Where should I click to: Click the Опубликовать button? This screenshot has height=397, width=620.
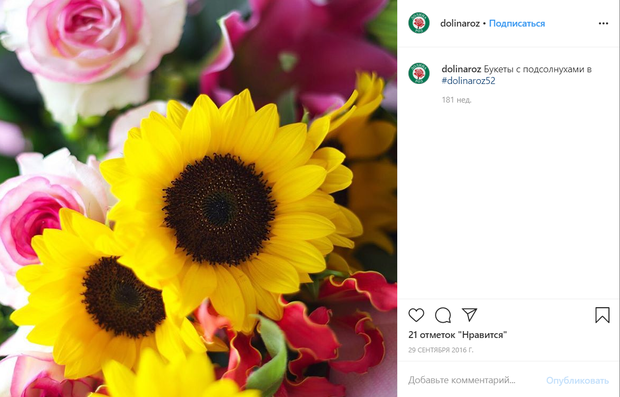pos(577,381)
